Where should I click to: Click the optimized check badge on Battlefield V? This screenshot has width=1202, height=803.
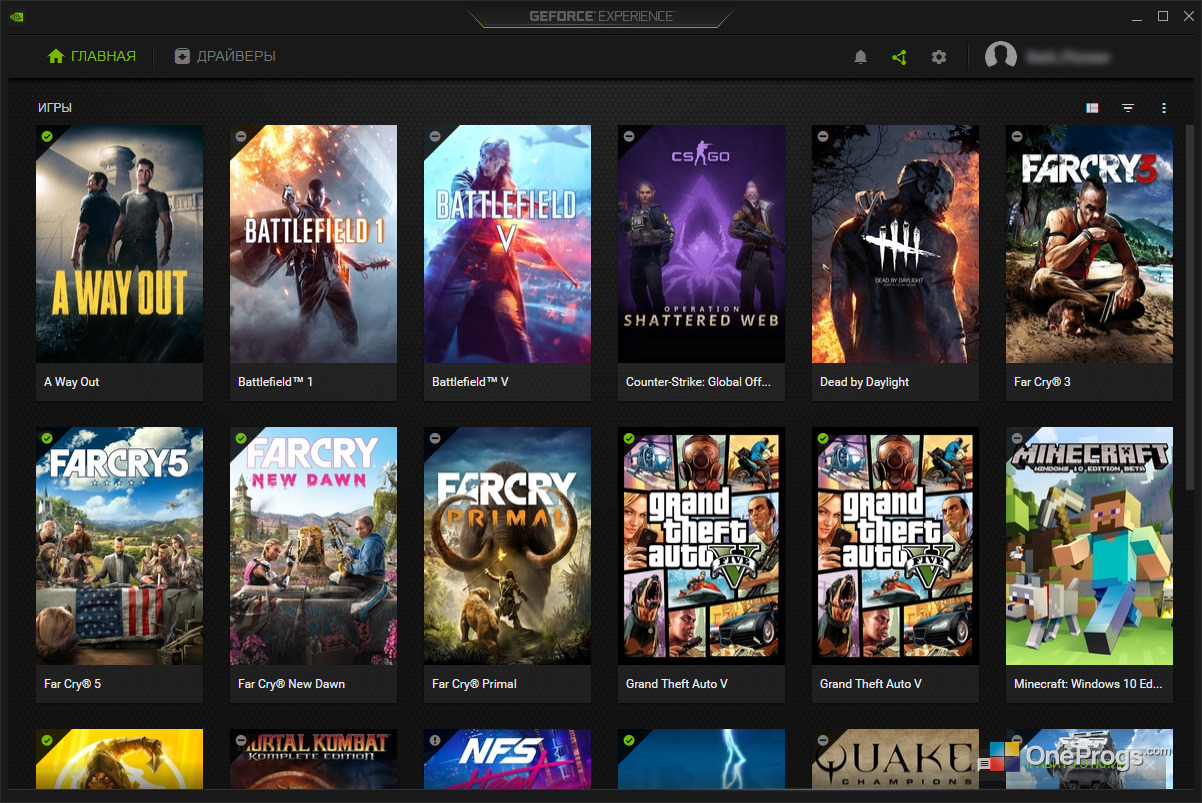click(x=435, y=136)
